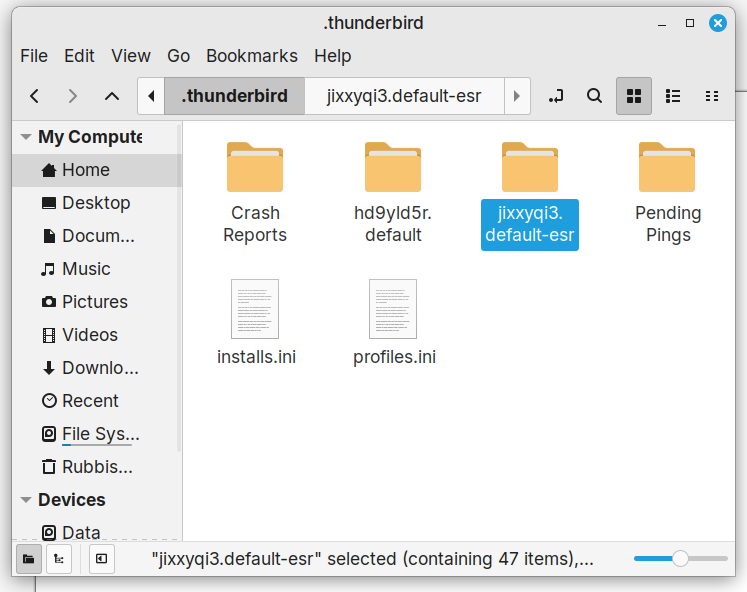Open the Help menu
This screenshot has height=592, width=747.
(333, 56)
